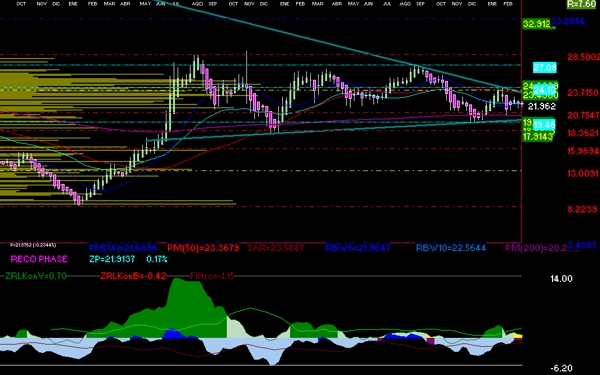Click the RBW5=21.9647 indicator label

(x=358, y=248)
